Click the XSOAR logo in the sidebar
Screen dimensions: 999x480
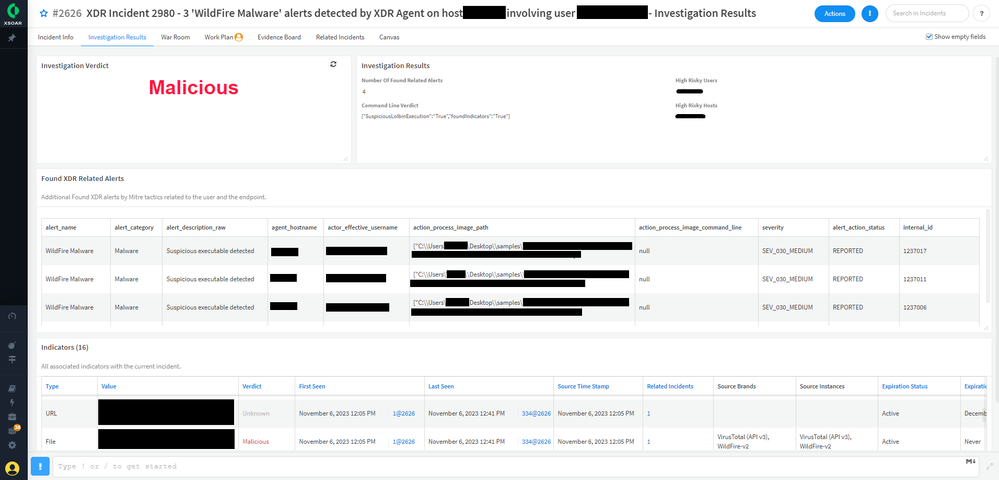click(13, 14)
